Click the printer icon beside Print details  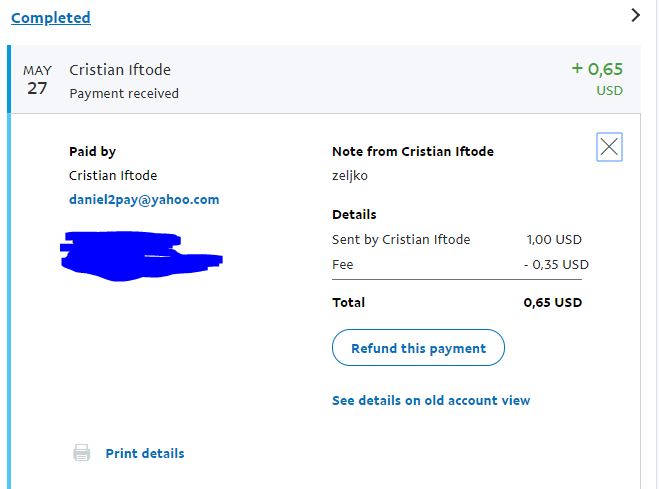click(82, 453)
